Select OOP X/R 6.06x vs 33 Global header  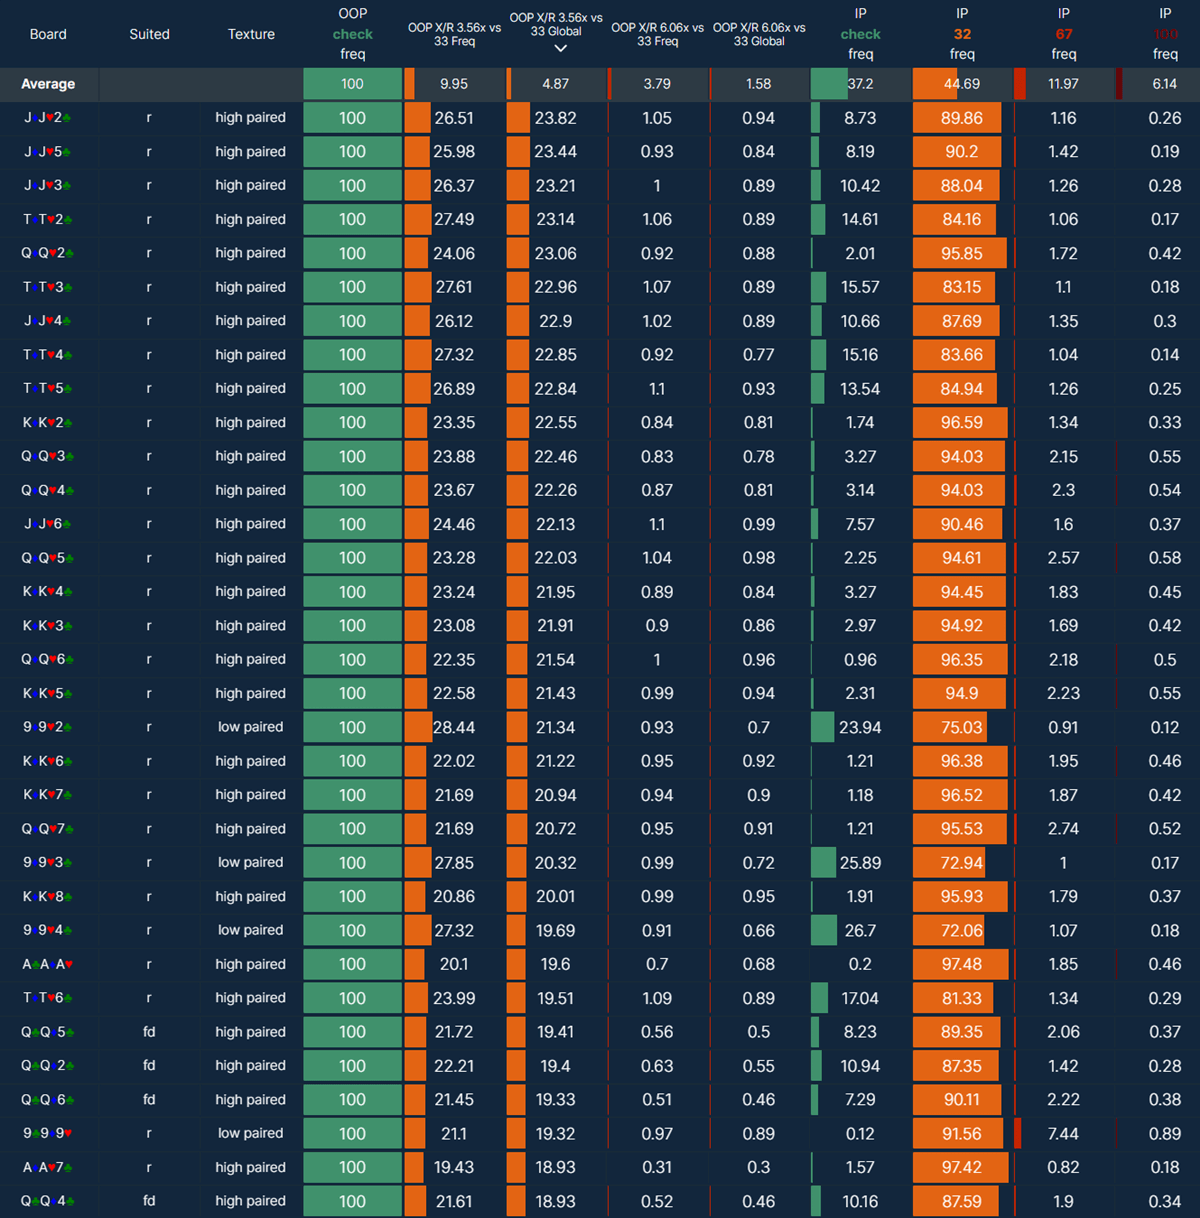coord(759,34)
